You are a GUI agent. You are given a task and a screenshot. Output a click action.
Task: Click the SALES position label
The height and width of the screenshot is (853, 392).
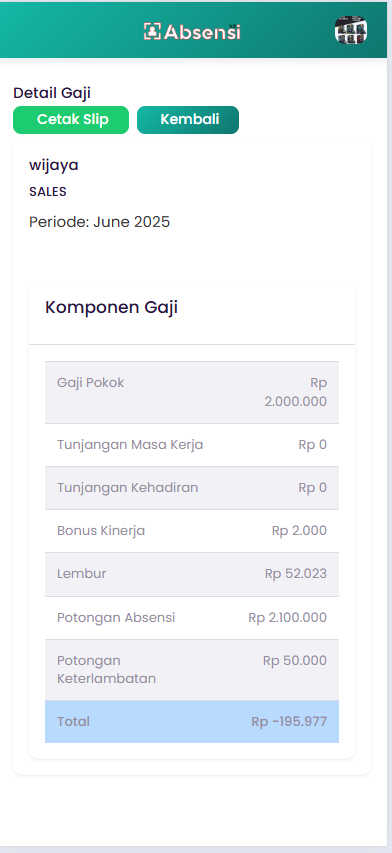coord(48,191)
